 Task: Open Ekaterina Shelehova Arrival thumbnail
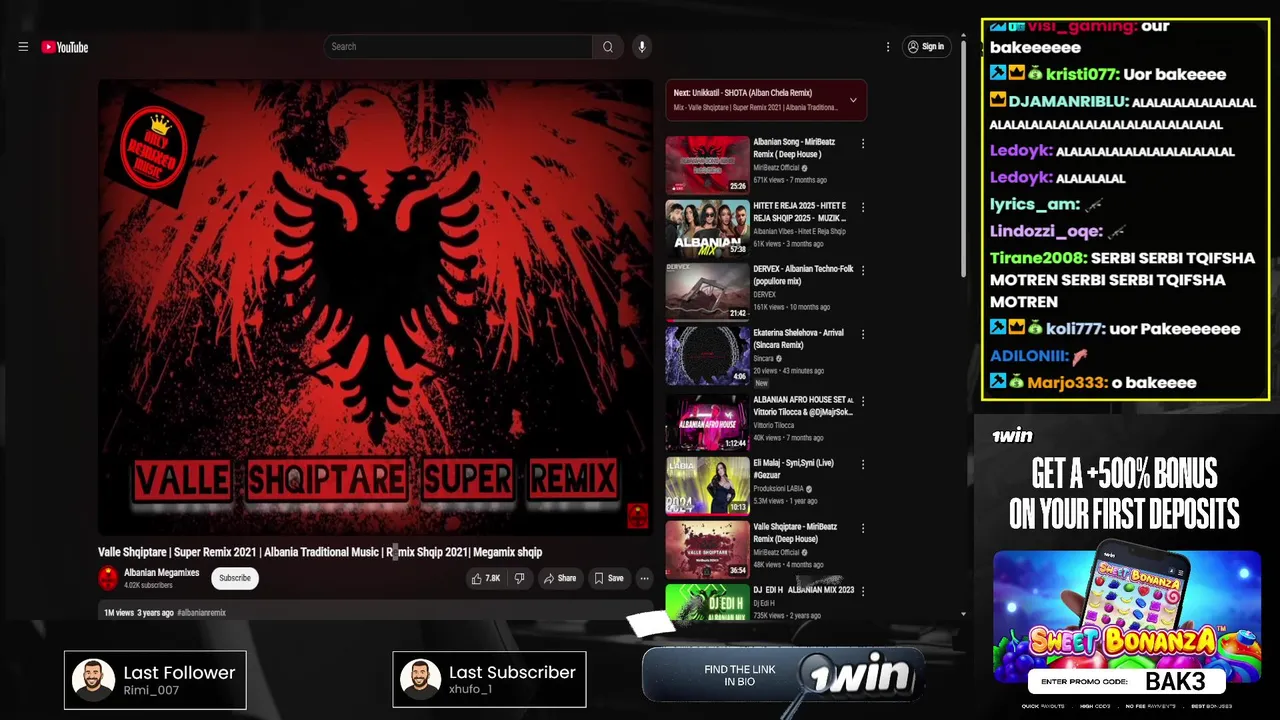click(x=707, y=355)
